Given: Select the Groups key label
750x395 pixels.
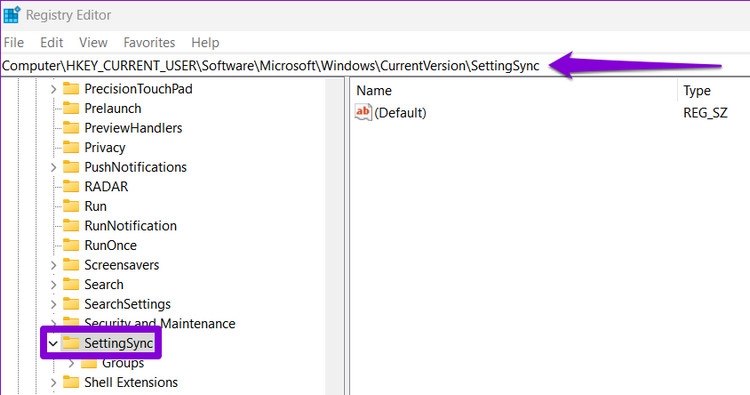Looking at the screenshot, I should (x=123, y=363).
